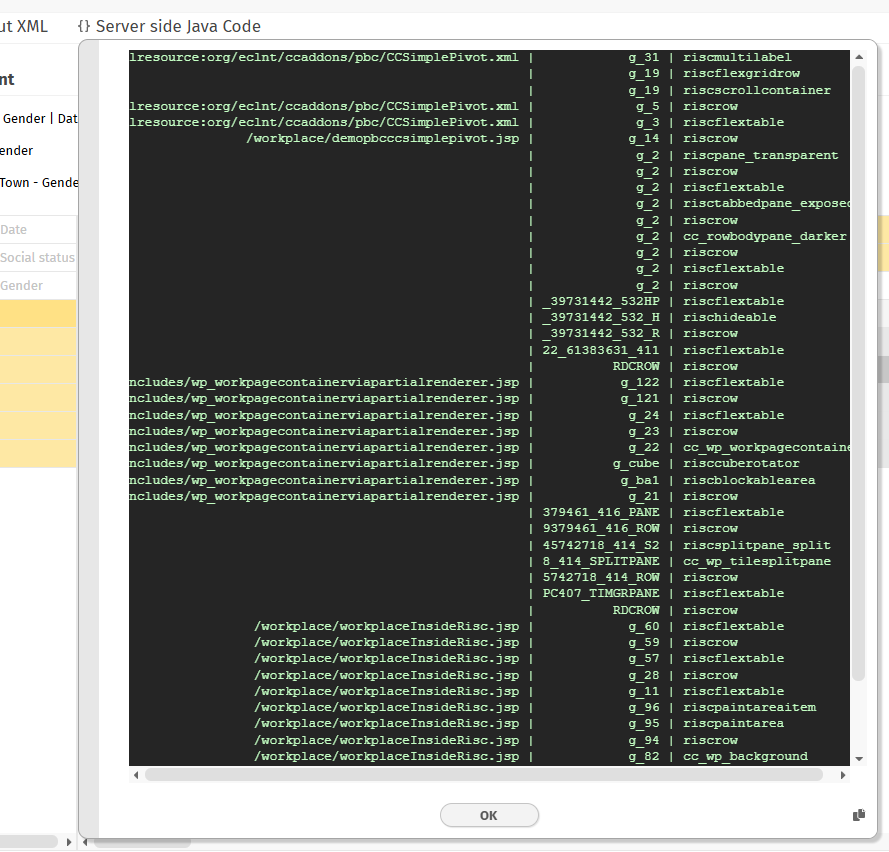The image size is (889, 852).
Task: Open the Server side Java Code tab
Action: 178,27
